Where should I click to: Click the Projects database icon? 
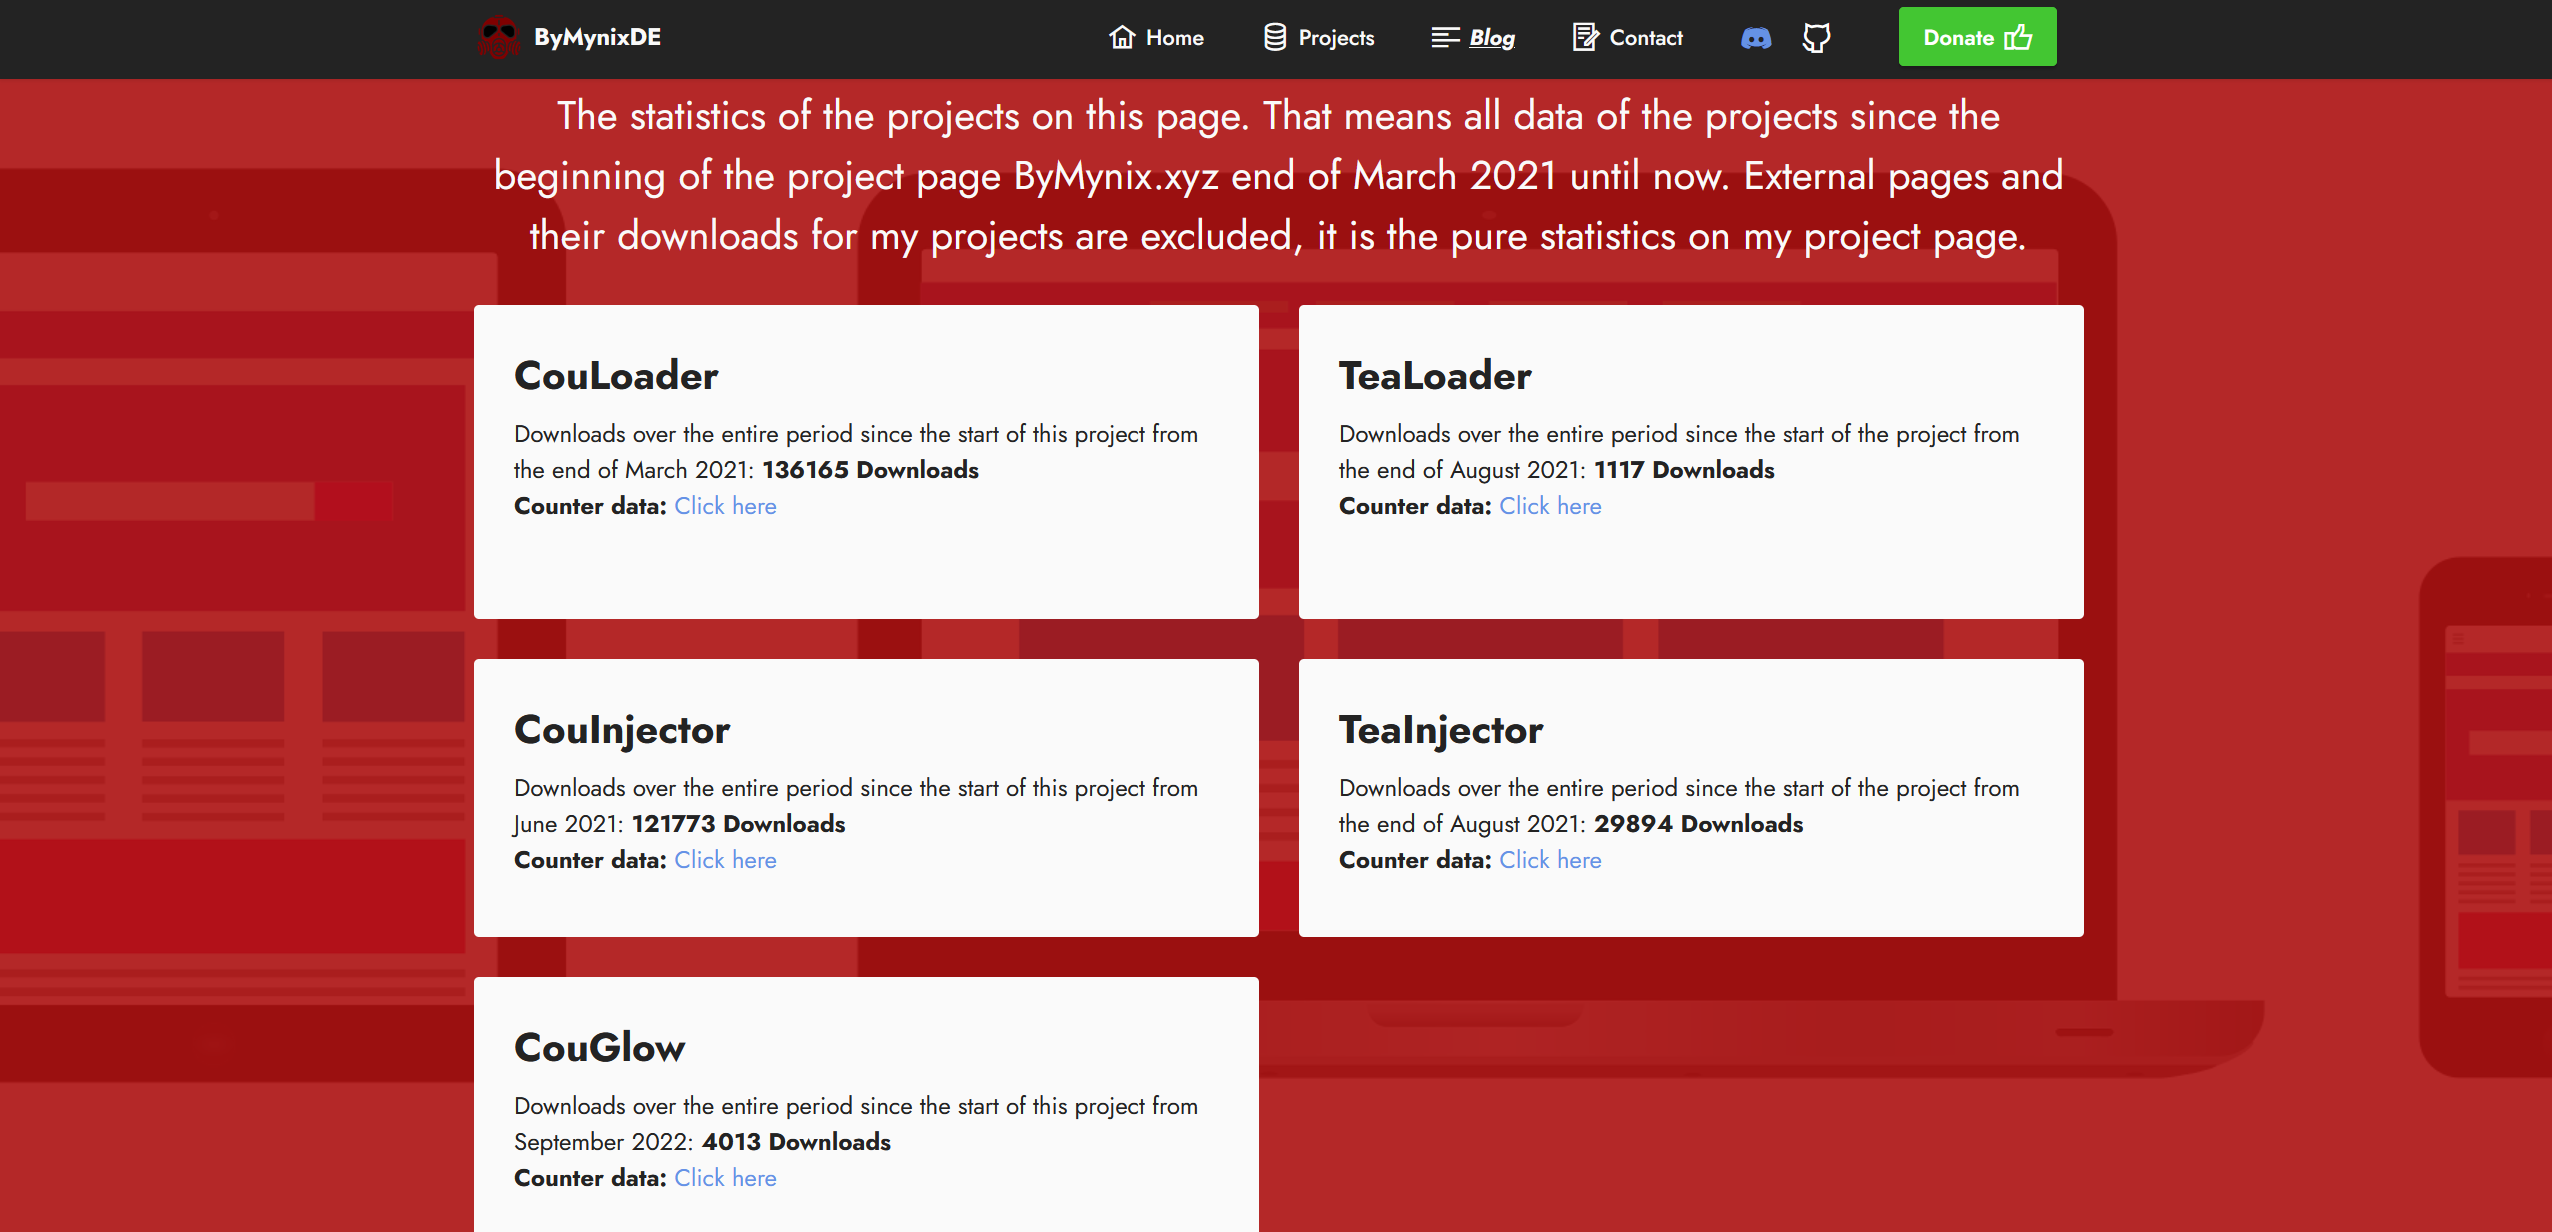coord(1275,38)
